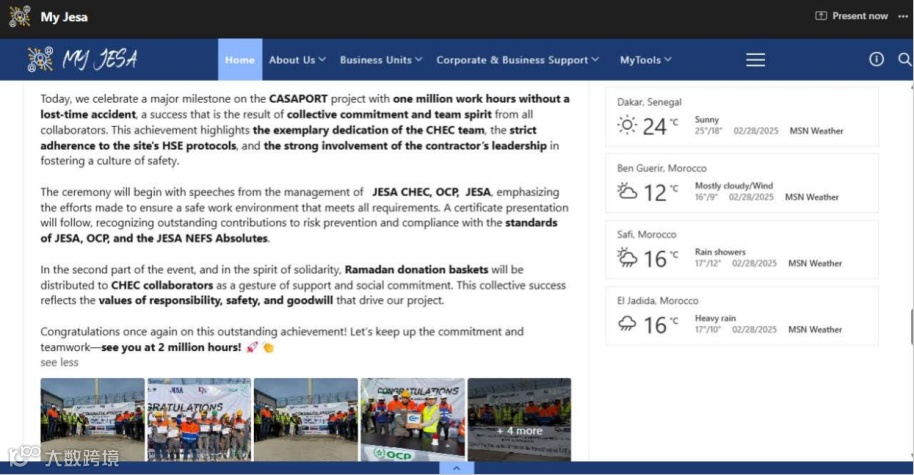The height and width of the screenshot is (475, 914).
Task: Open MSN Weather link for Safi
Action: click(x=815, y=263)
